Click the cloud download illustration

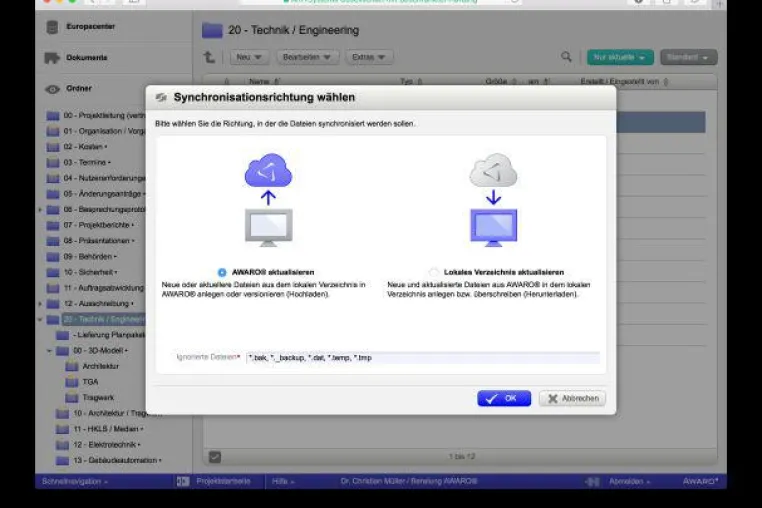pyautogui.click(x=493, y=170)
